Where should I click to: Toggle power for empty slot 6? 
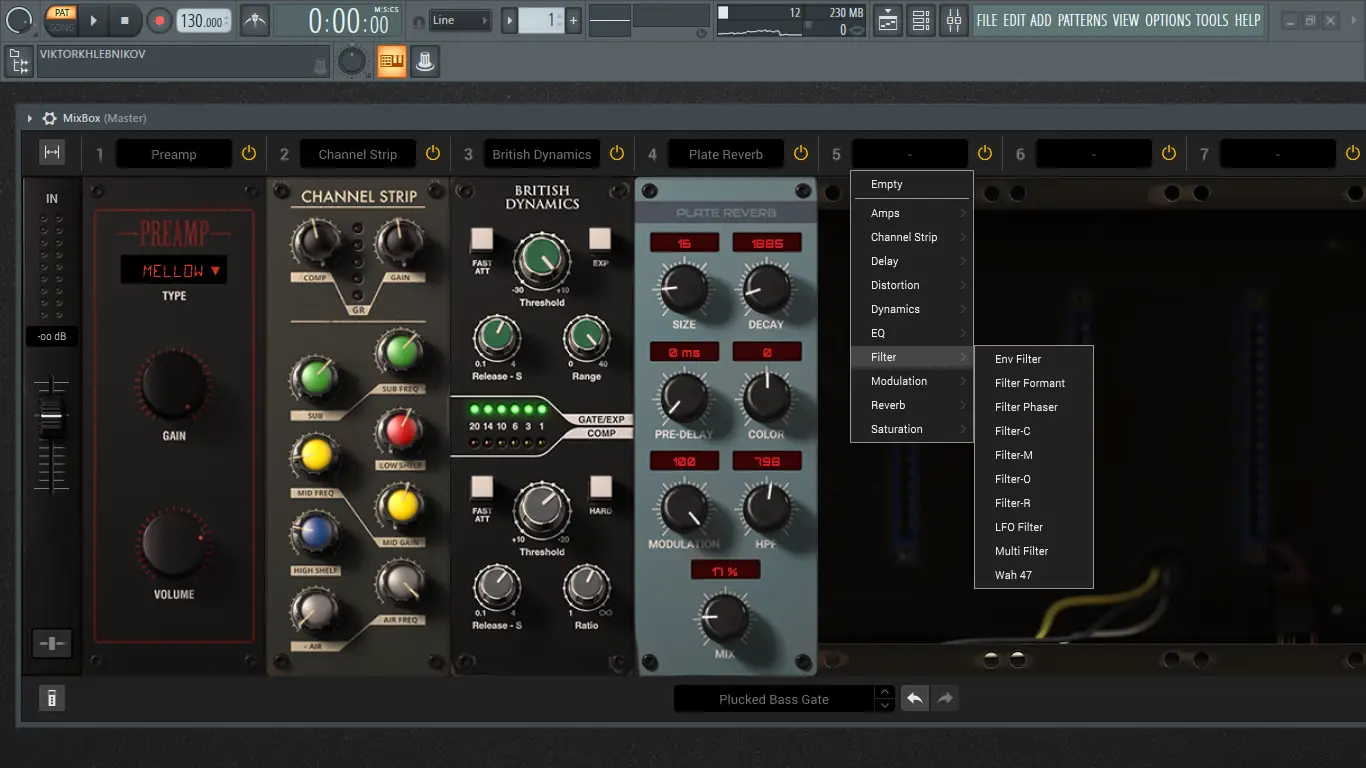pos(1169,154)
